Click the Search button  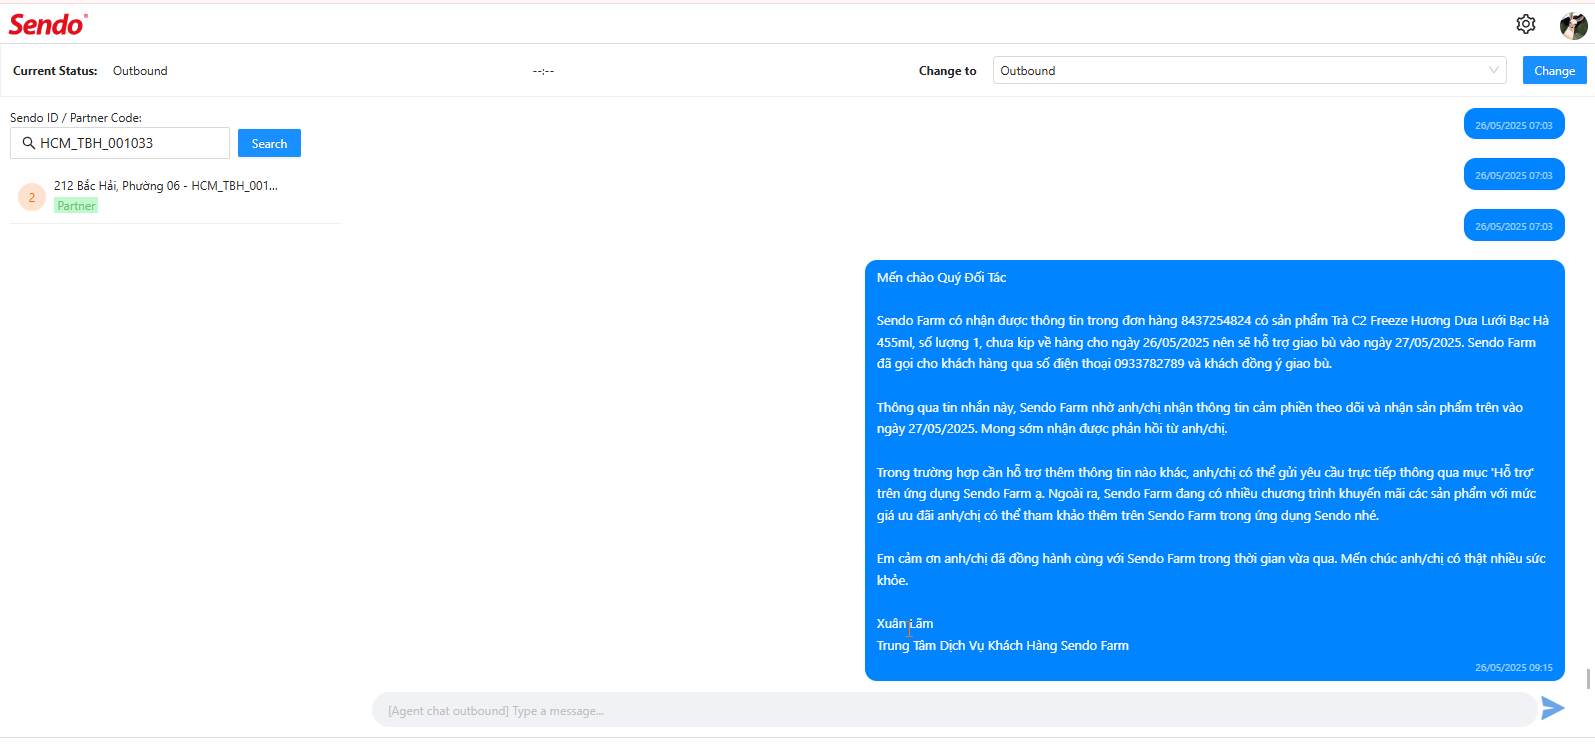269,143
